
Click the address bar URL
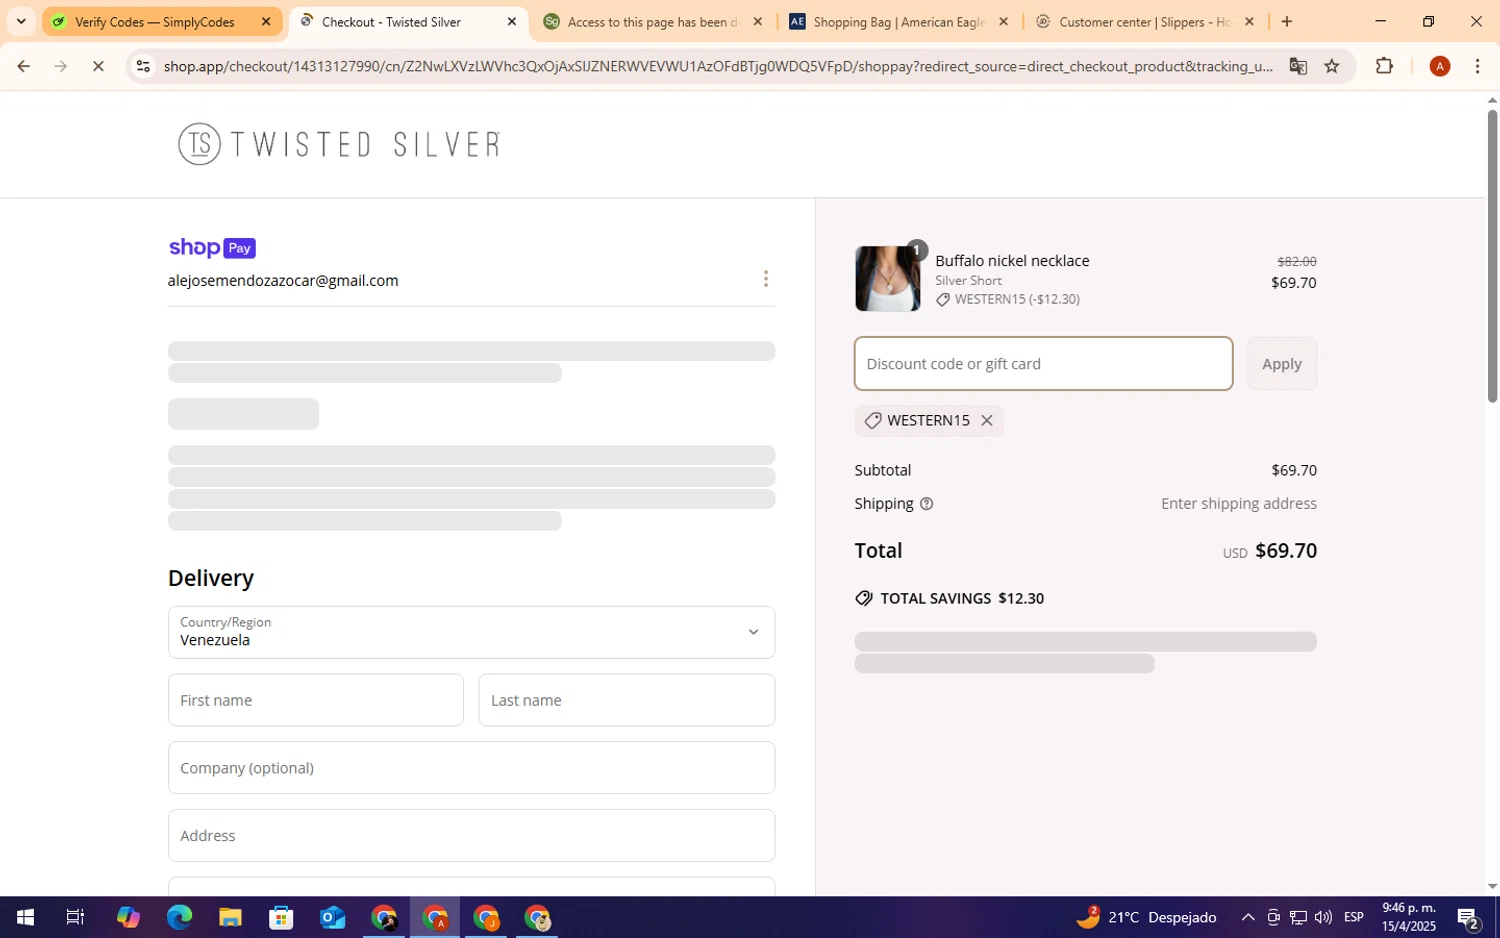click(718, 67)
